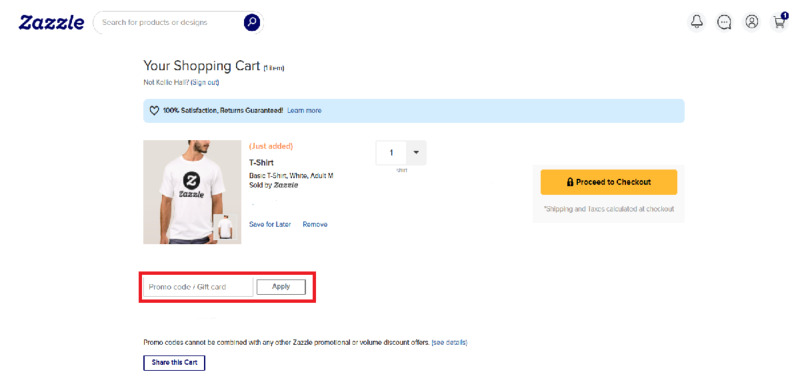This screenshot has height=391, width=798.
Task: Click the Zazzle logo in header
Action: coord(51,23)
